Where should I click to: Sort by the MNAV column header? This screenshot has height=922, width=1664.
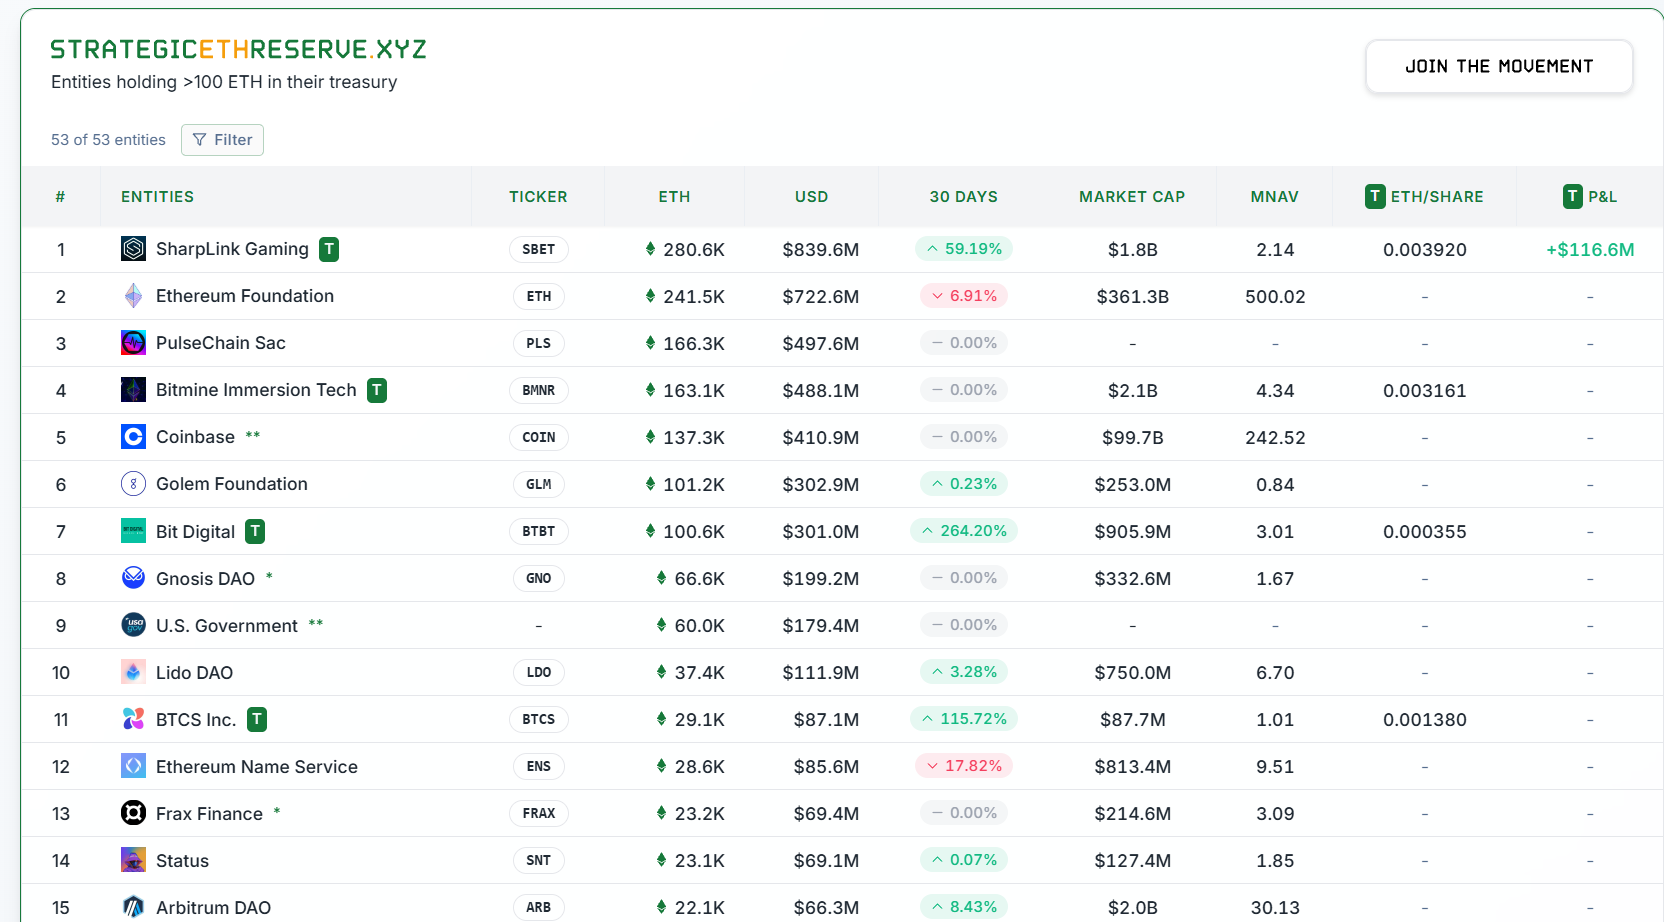tap(1274, 197)
